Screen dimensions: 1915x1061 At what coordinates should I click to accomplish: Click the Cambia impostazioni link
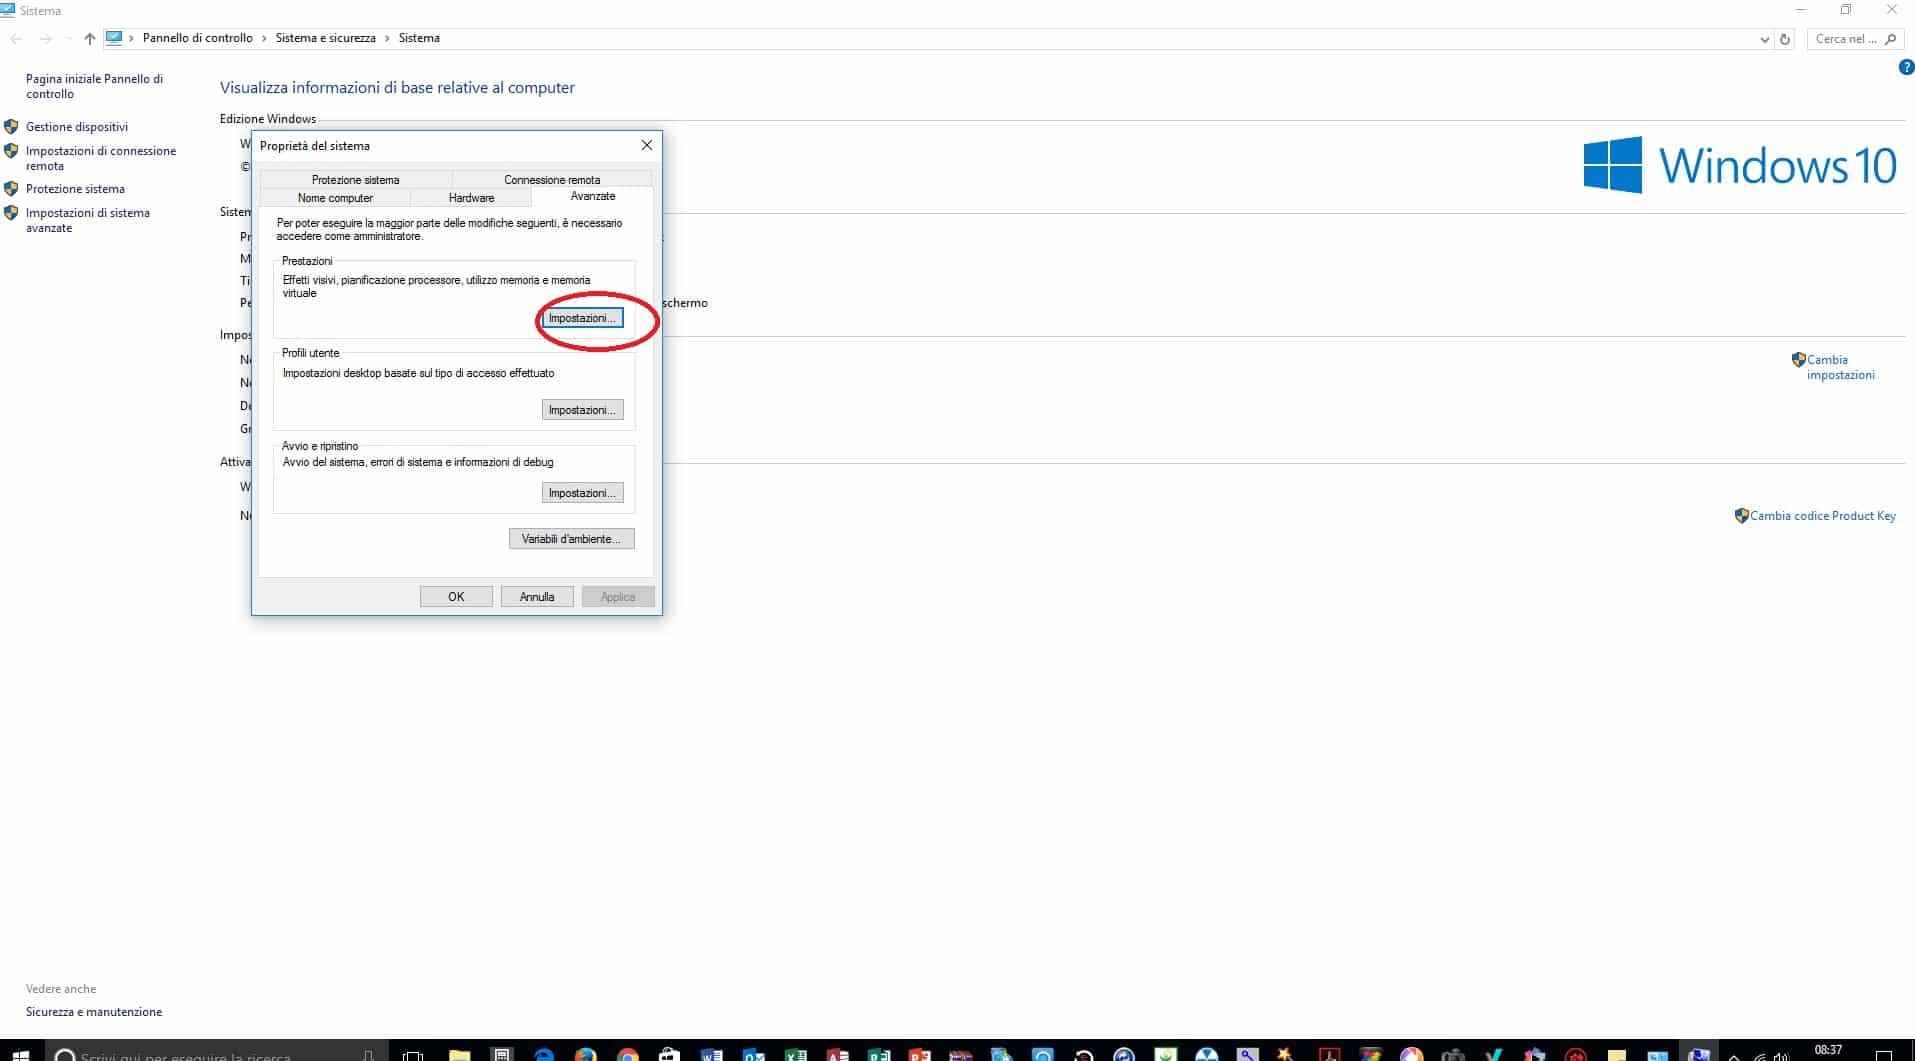pyautogui.click(x=1840, y=367)
